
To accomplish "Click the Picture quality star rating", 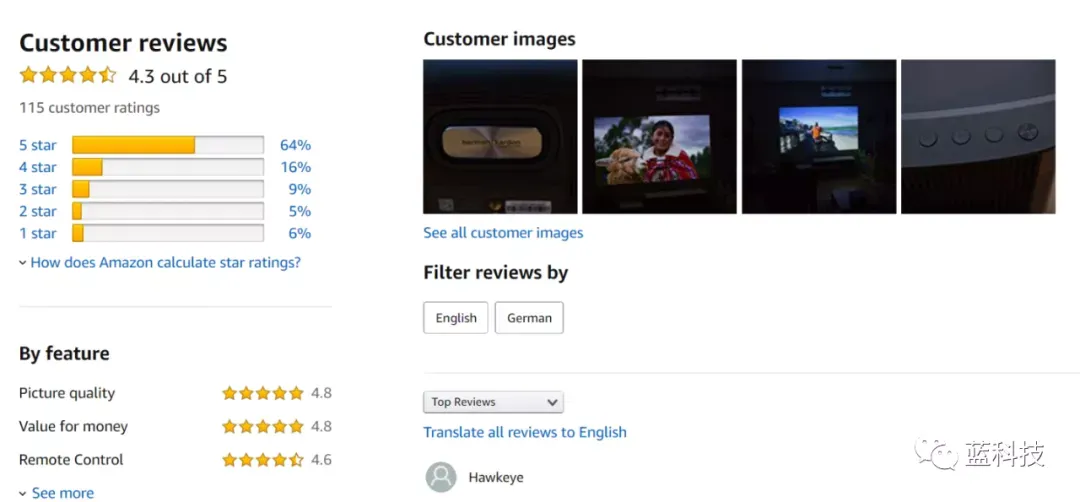I will coord(262,393).
